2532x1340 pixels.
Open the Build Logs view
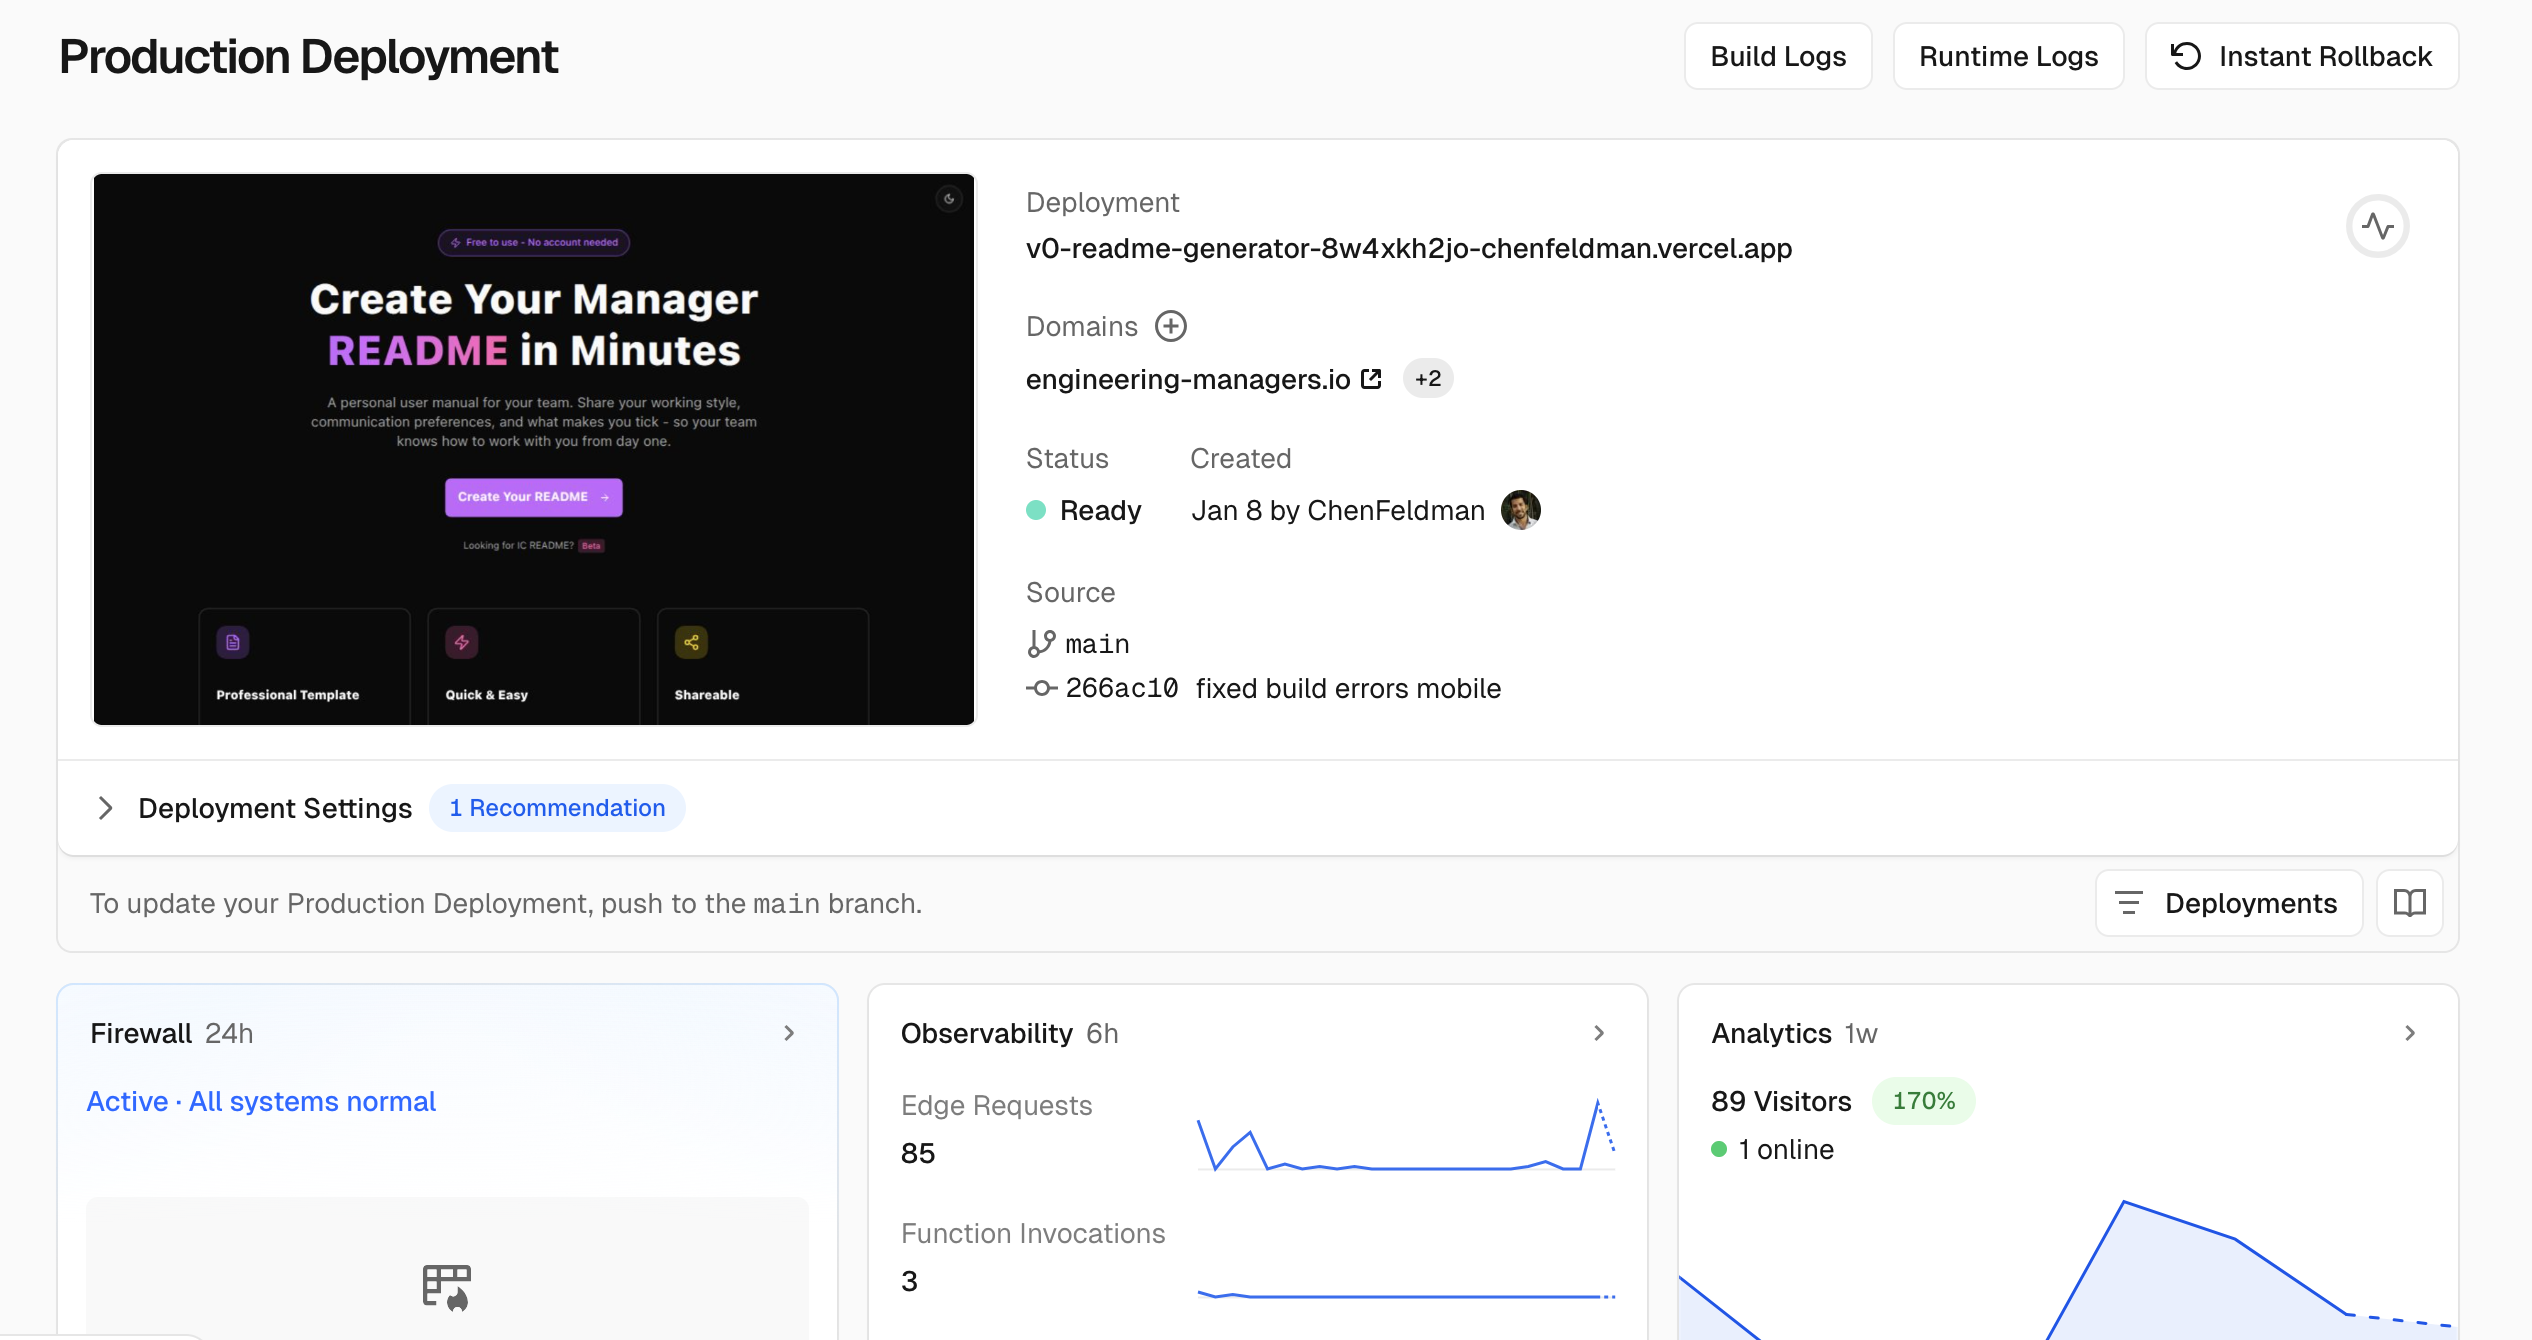pos(1777,56)
